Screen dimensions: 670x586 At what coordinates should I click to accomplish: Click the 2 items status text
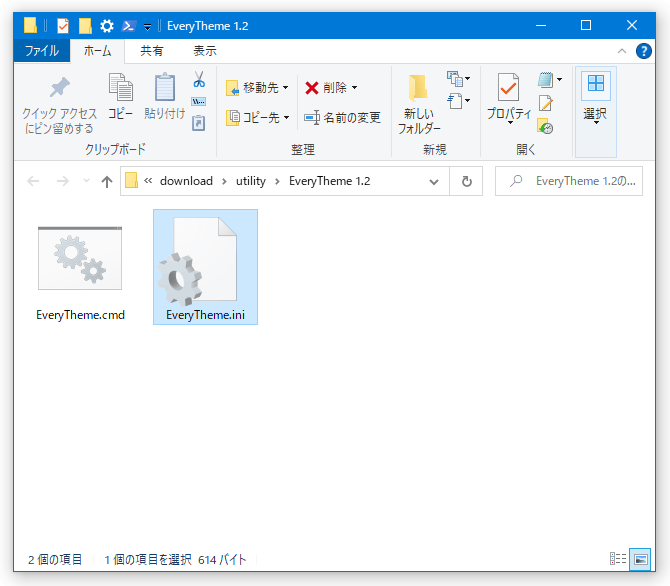(x=55, y=559)
